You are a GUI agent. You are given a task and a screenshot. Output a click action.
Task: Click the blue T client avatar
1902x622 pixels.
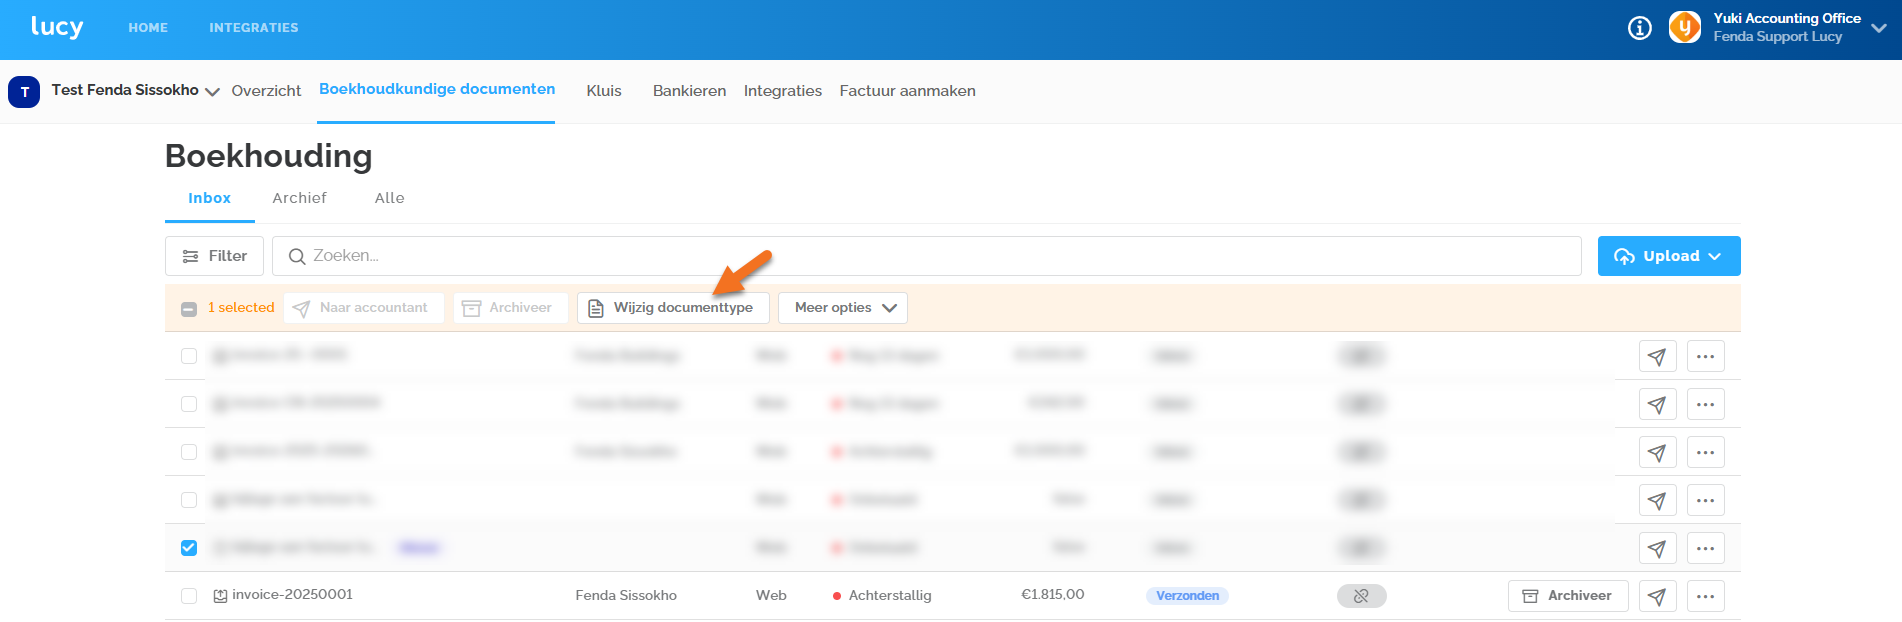(x=24, y=91)
